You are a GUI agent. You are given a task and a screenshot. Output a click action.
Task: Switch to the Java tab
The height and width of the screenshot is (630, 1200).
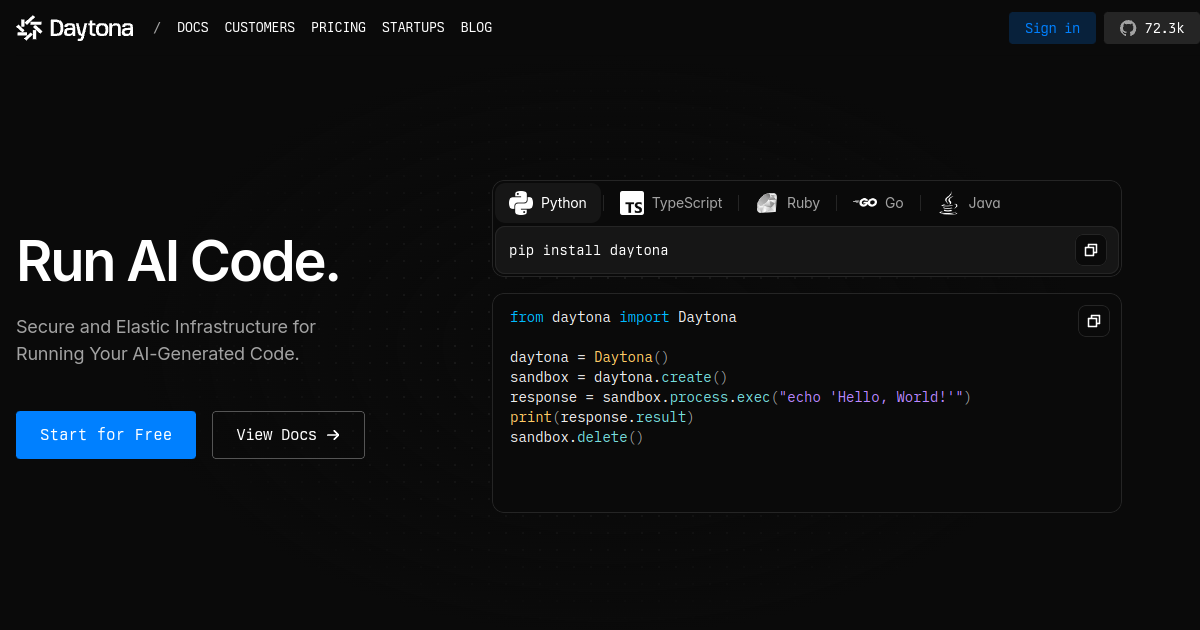pos(969,203)
